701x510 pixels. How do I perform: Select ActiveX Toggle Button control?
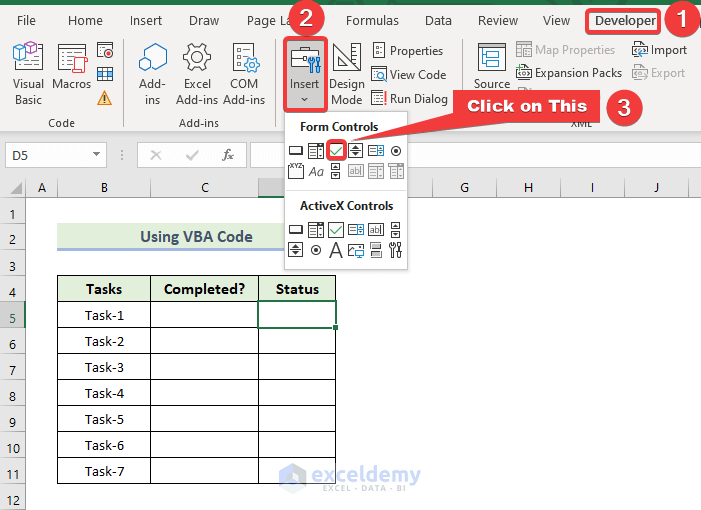coord(376,250)
